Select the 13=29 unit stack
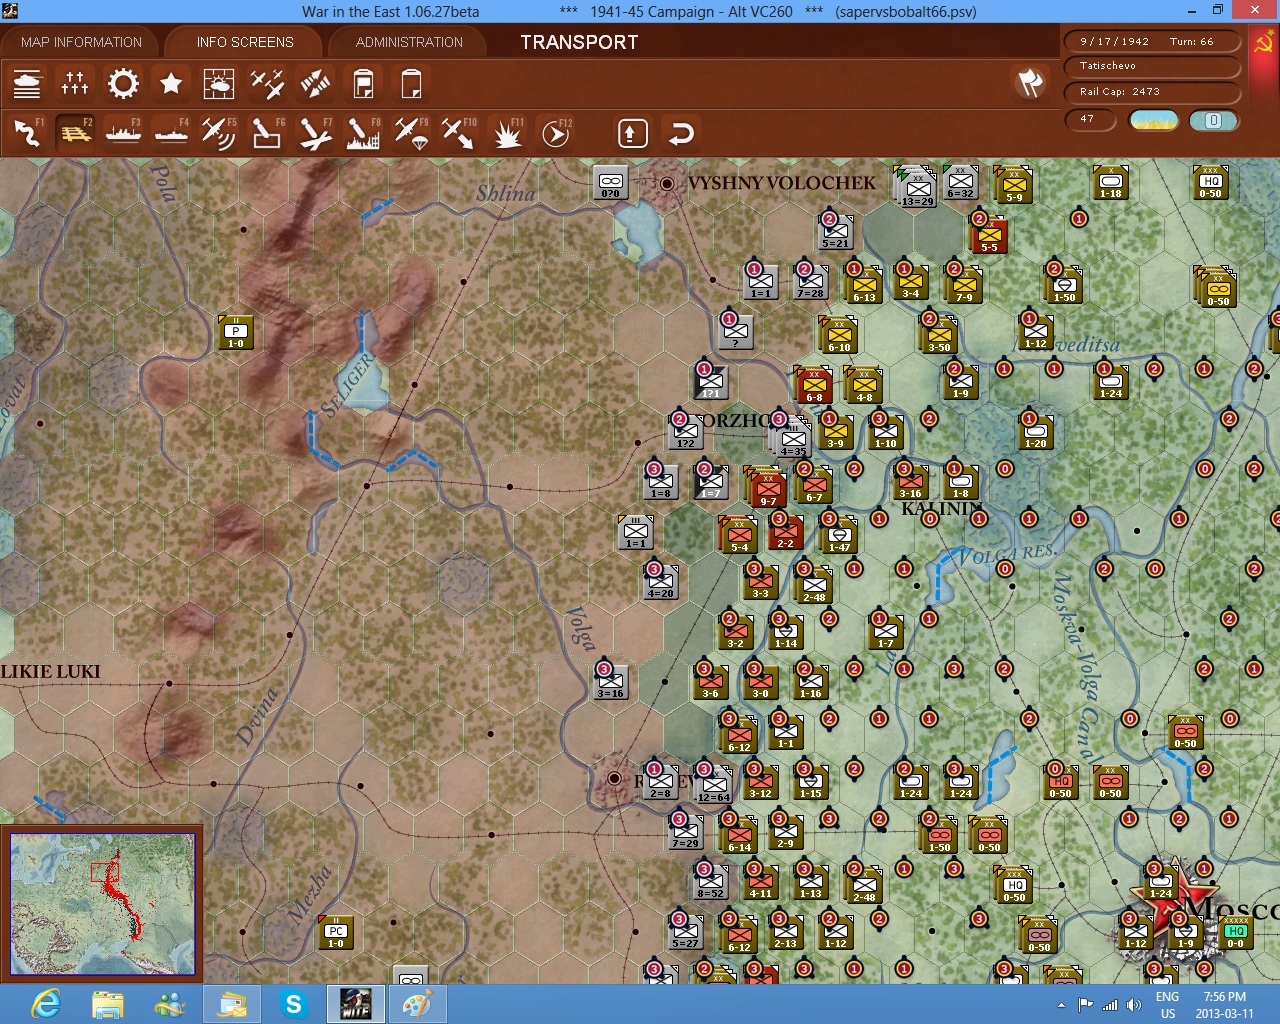Image resolution: width=1280 pixels, height=1024 pixels. (916, 188)
